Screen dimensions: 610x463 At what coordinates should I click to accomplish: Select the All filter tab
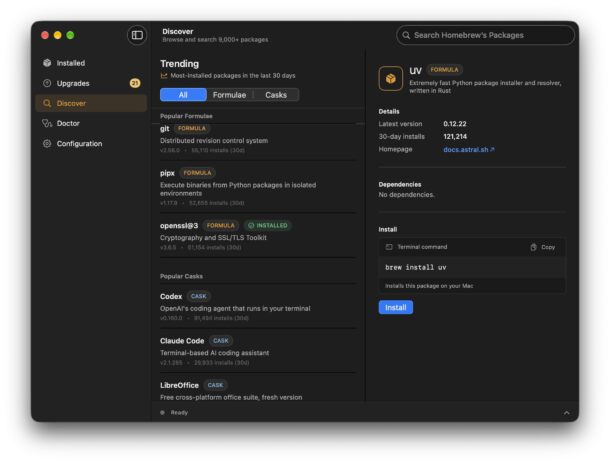pyautogui.click(x=183, y=95)
